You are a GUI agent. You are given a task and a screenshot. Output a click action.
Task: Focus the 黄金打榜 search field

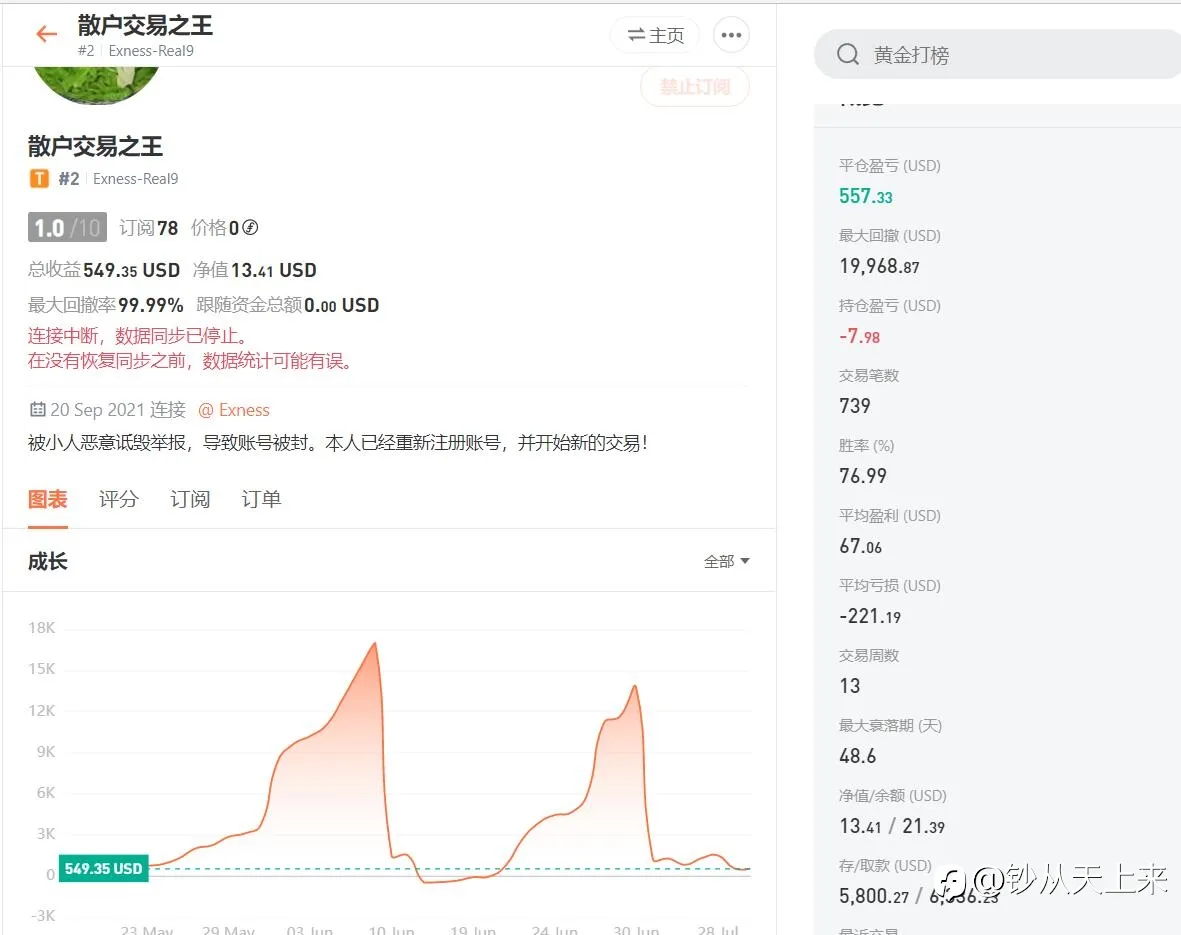coord(997,54)
